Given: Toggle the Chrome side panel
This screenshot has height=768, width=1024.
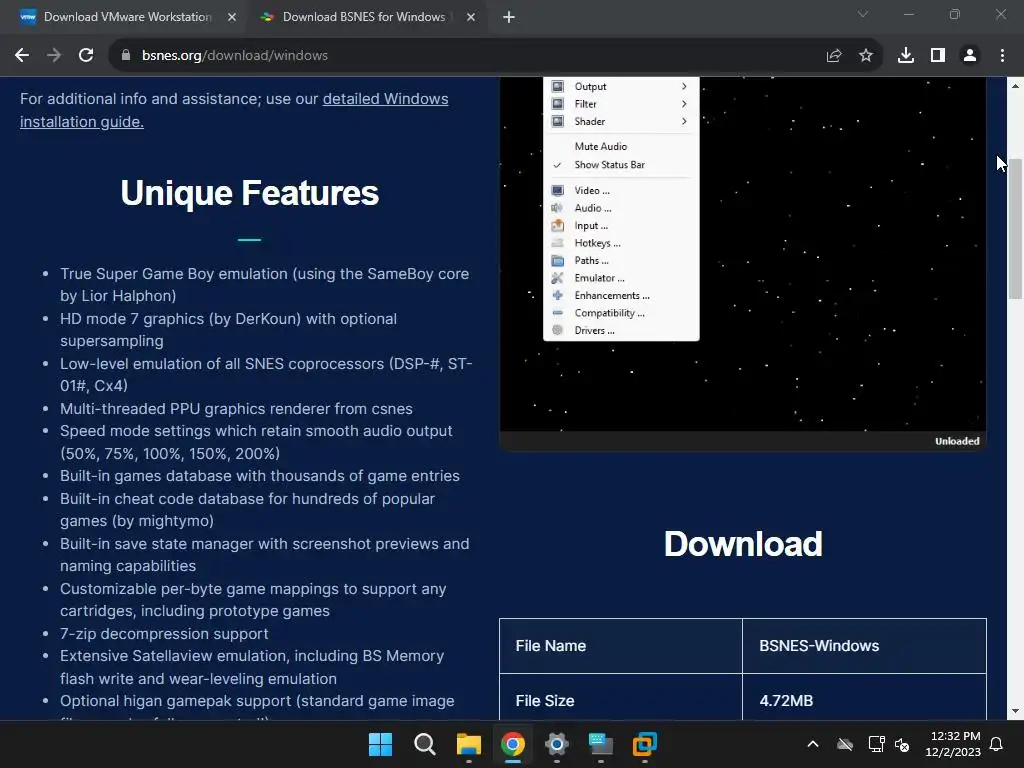Looking at the screenshot, I should [x=938, y=56].
